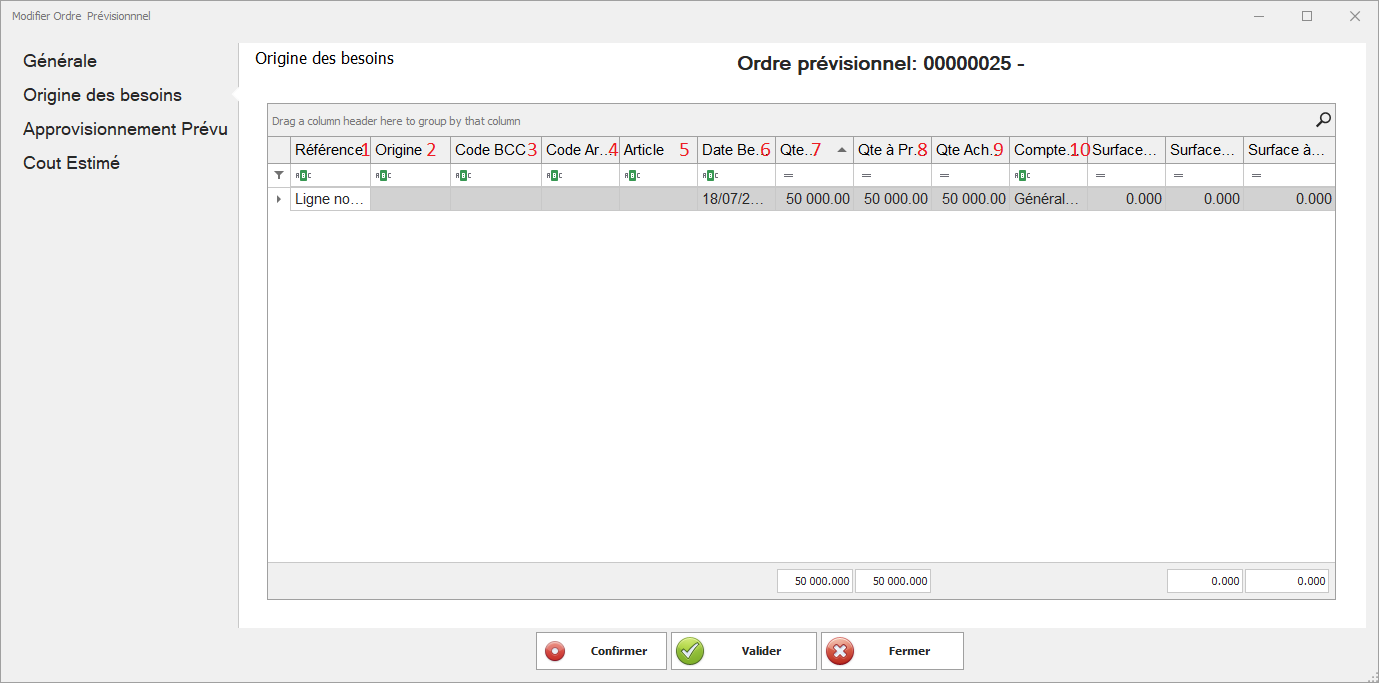Click the Article column filter field

665,175
